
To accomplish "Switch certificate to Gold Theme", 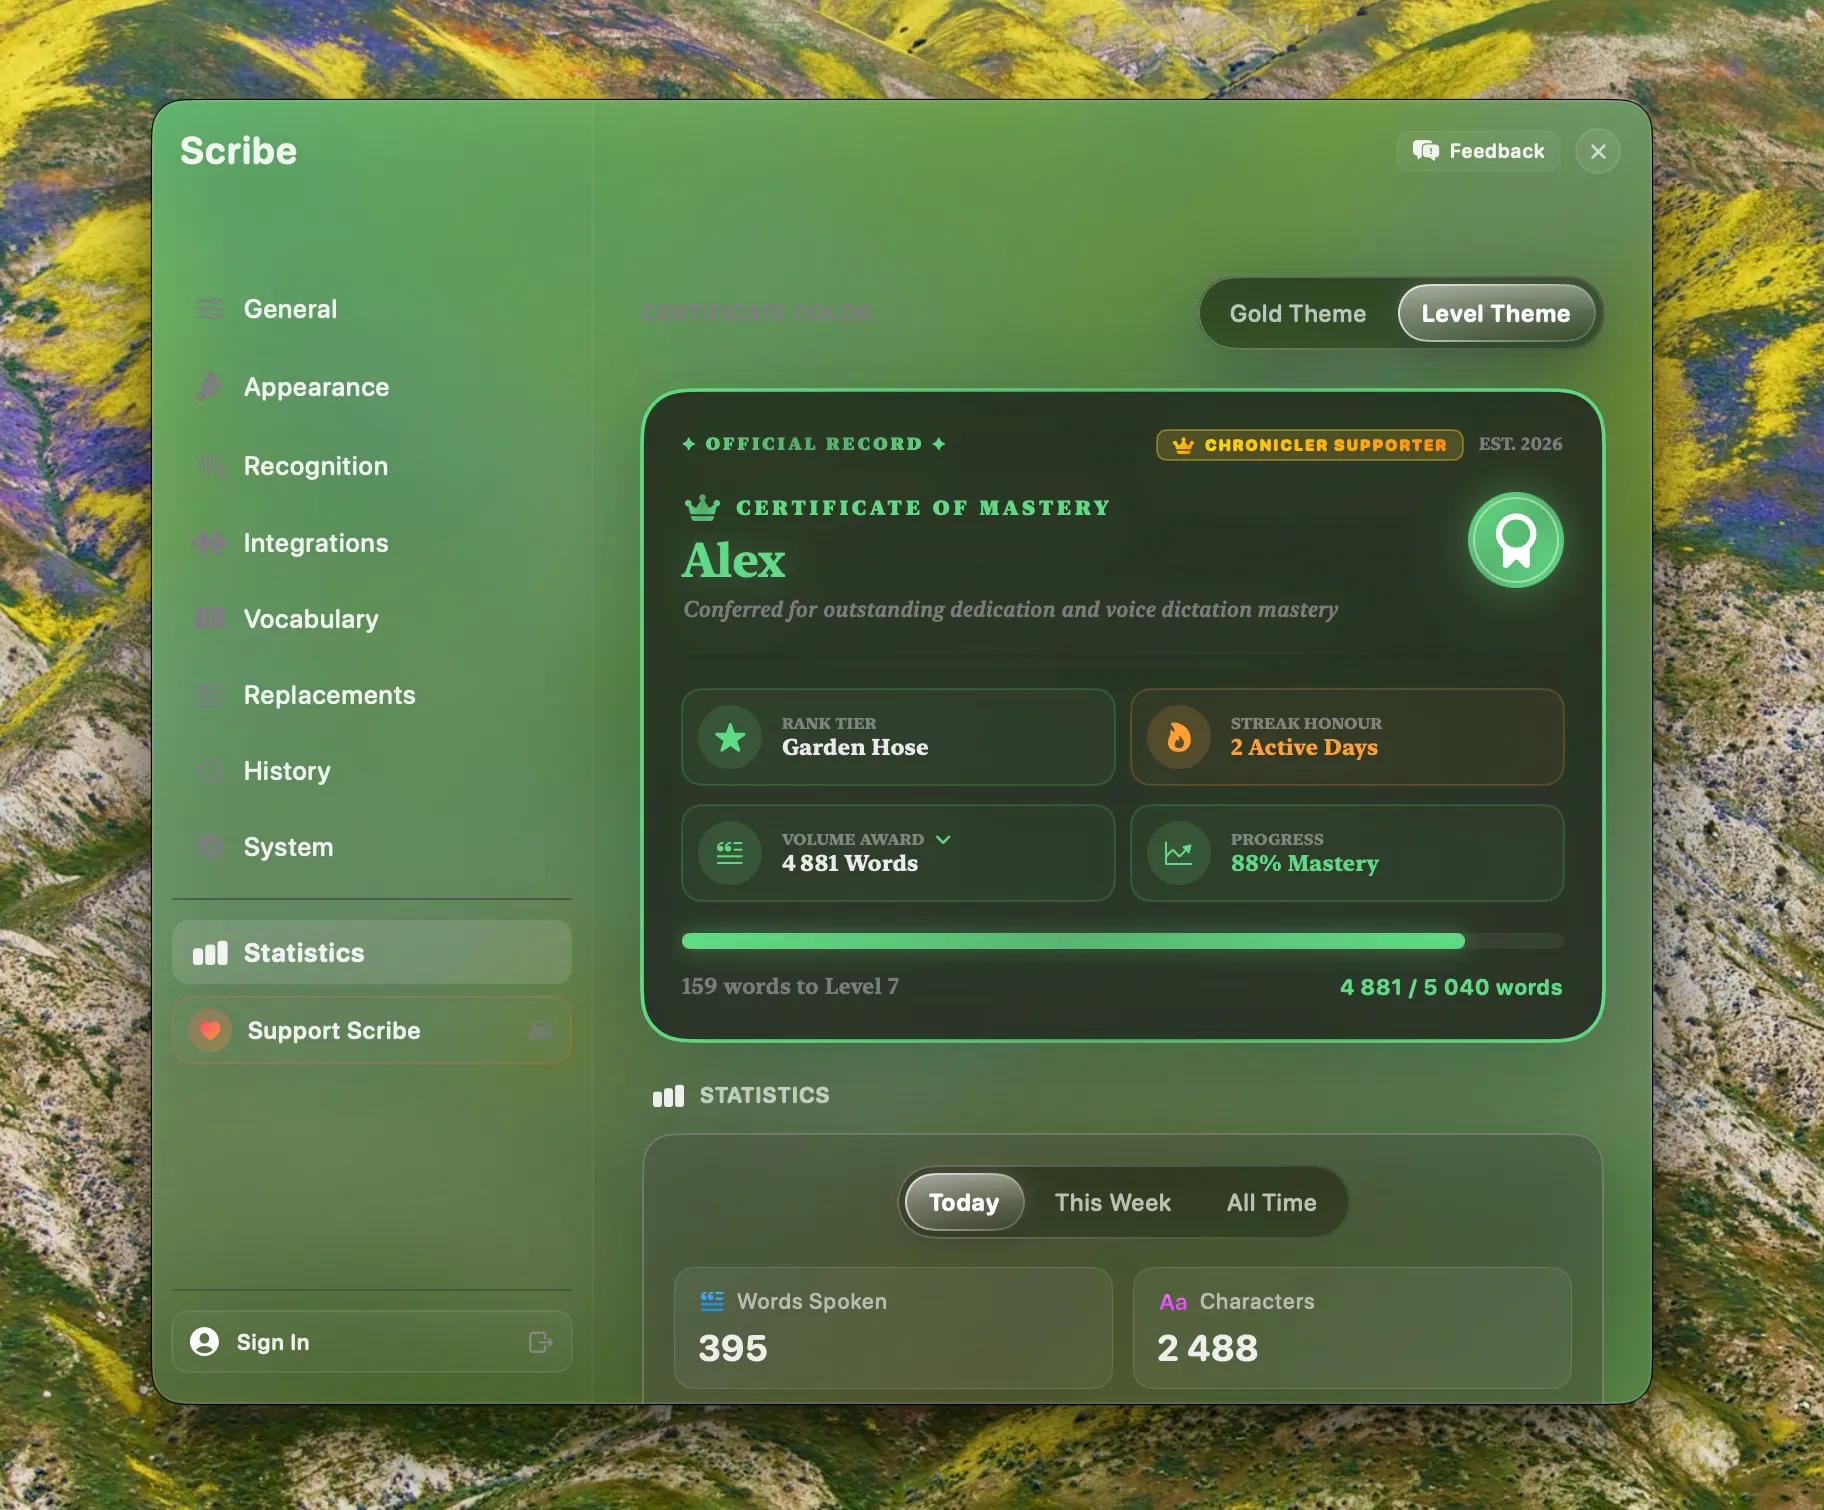I will 1298,313.
